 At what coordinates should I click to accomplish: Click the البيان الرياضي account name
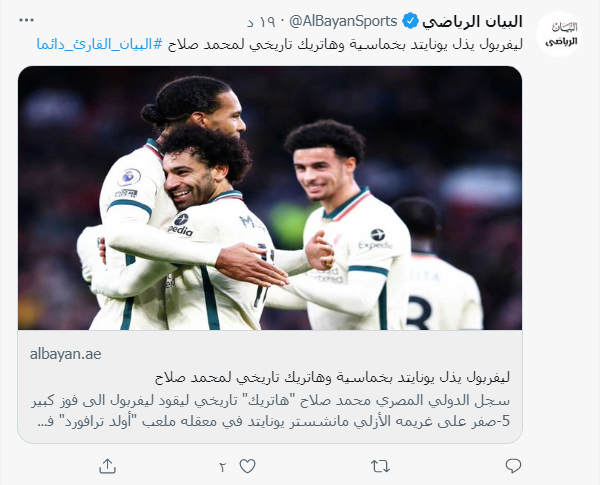472,21
